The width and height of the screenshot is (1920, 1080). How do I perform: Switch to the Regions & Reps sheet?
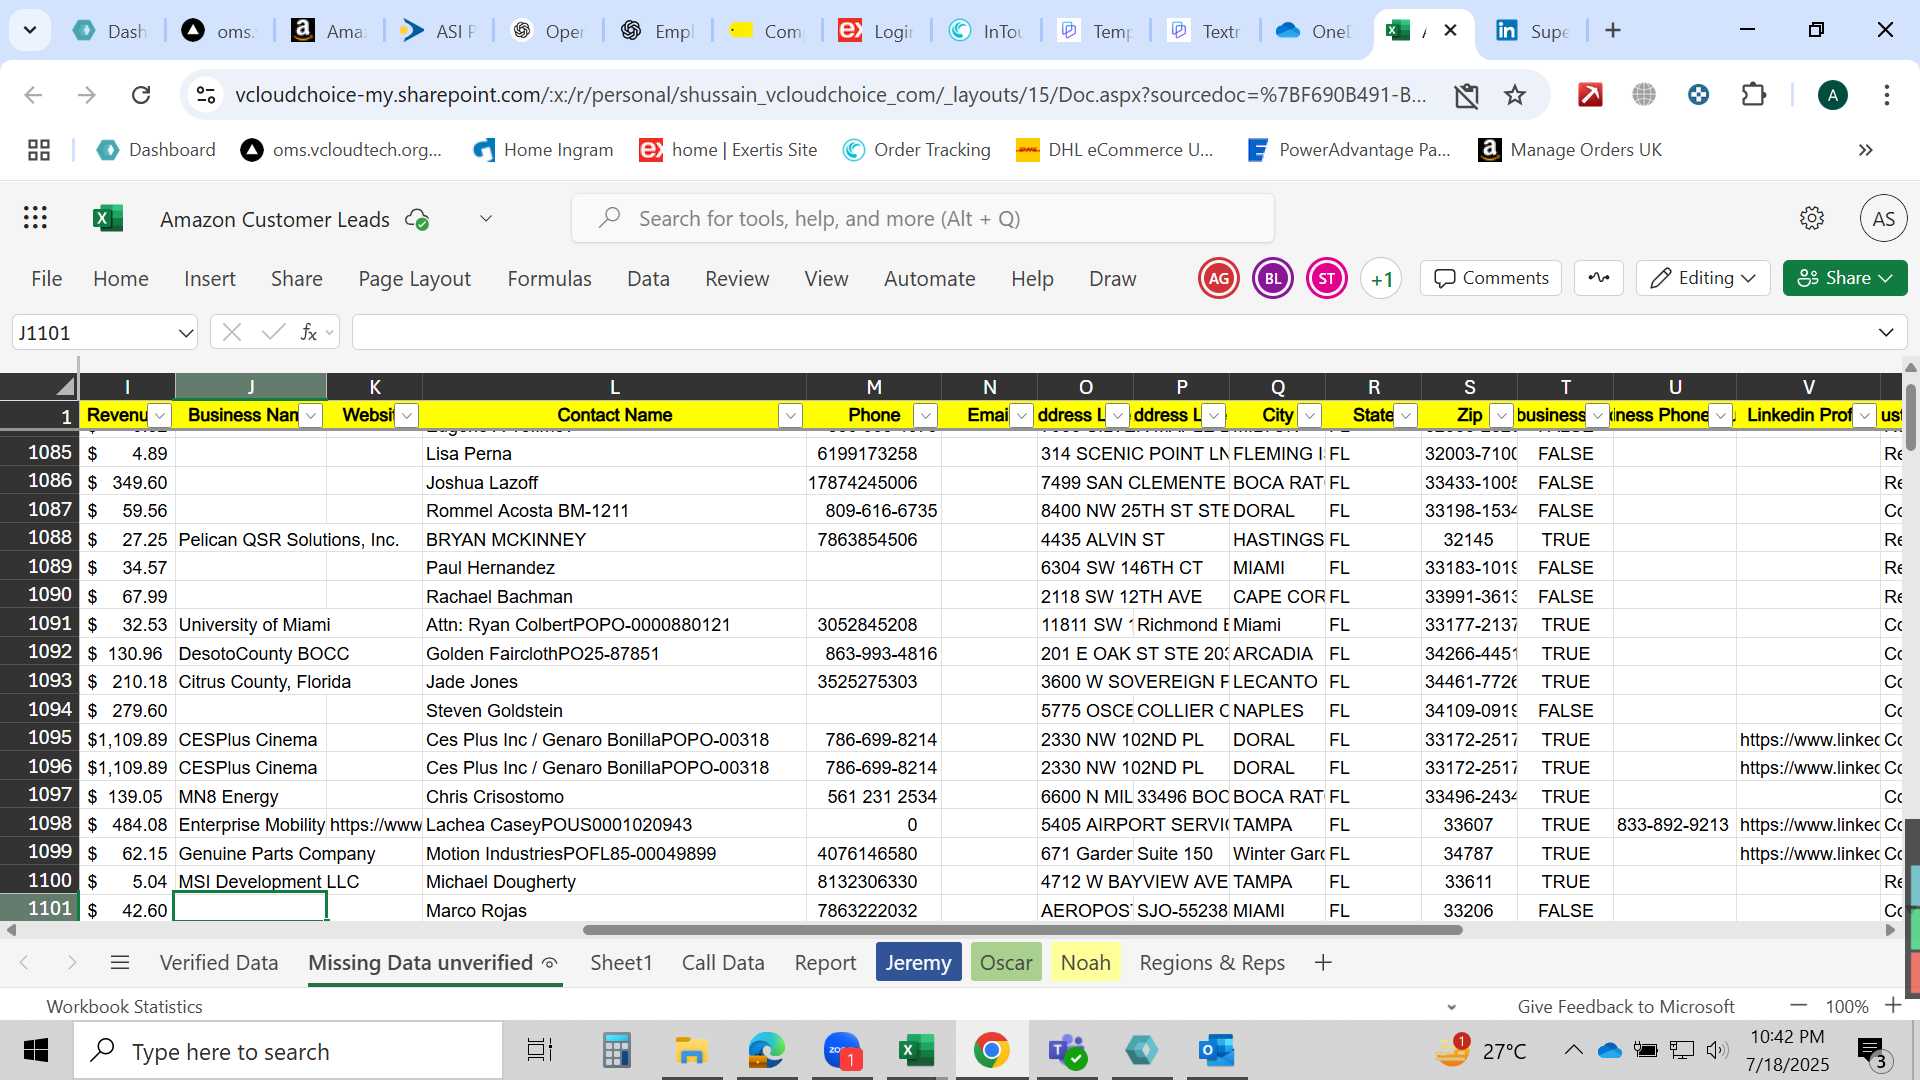tap(1212, 963)
